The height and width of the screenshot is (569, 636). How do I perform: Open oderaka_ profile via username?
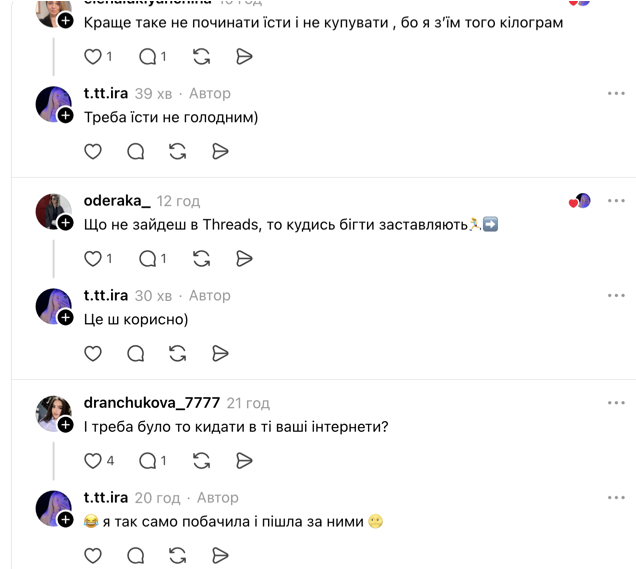[117, 201]
